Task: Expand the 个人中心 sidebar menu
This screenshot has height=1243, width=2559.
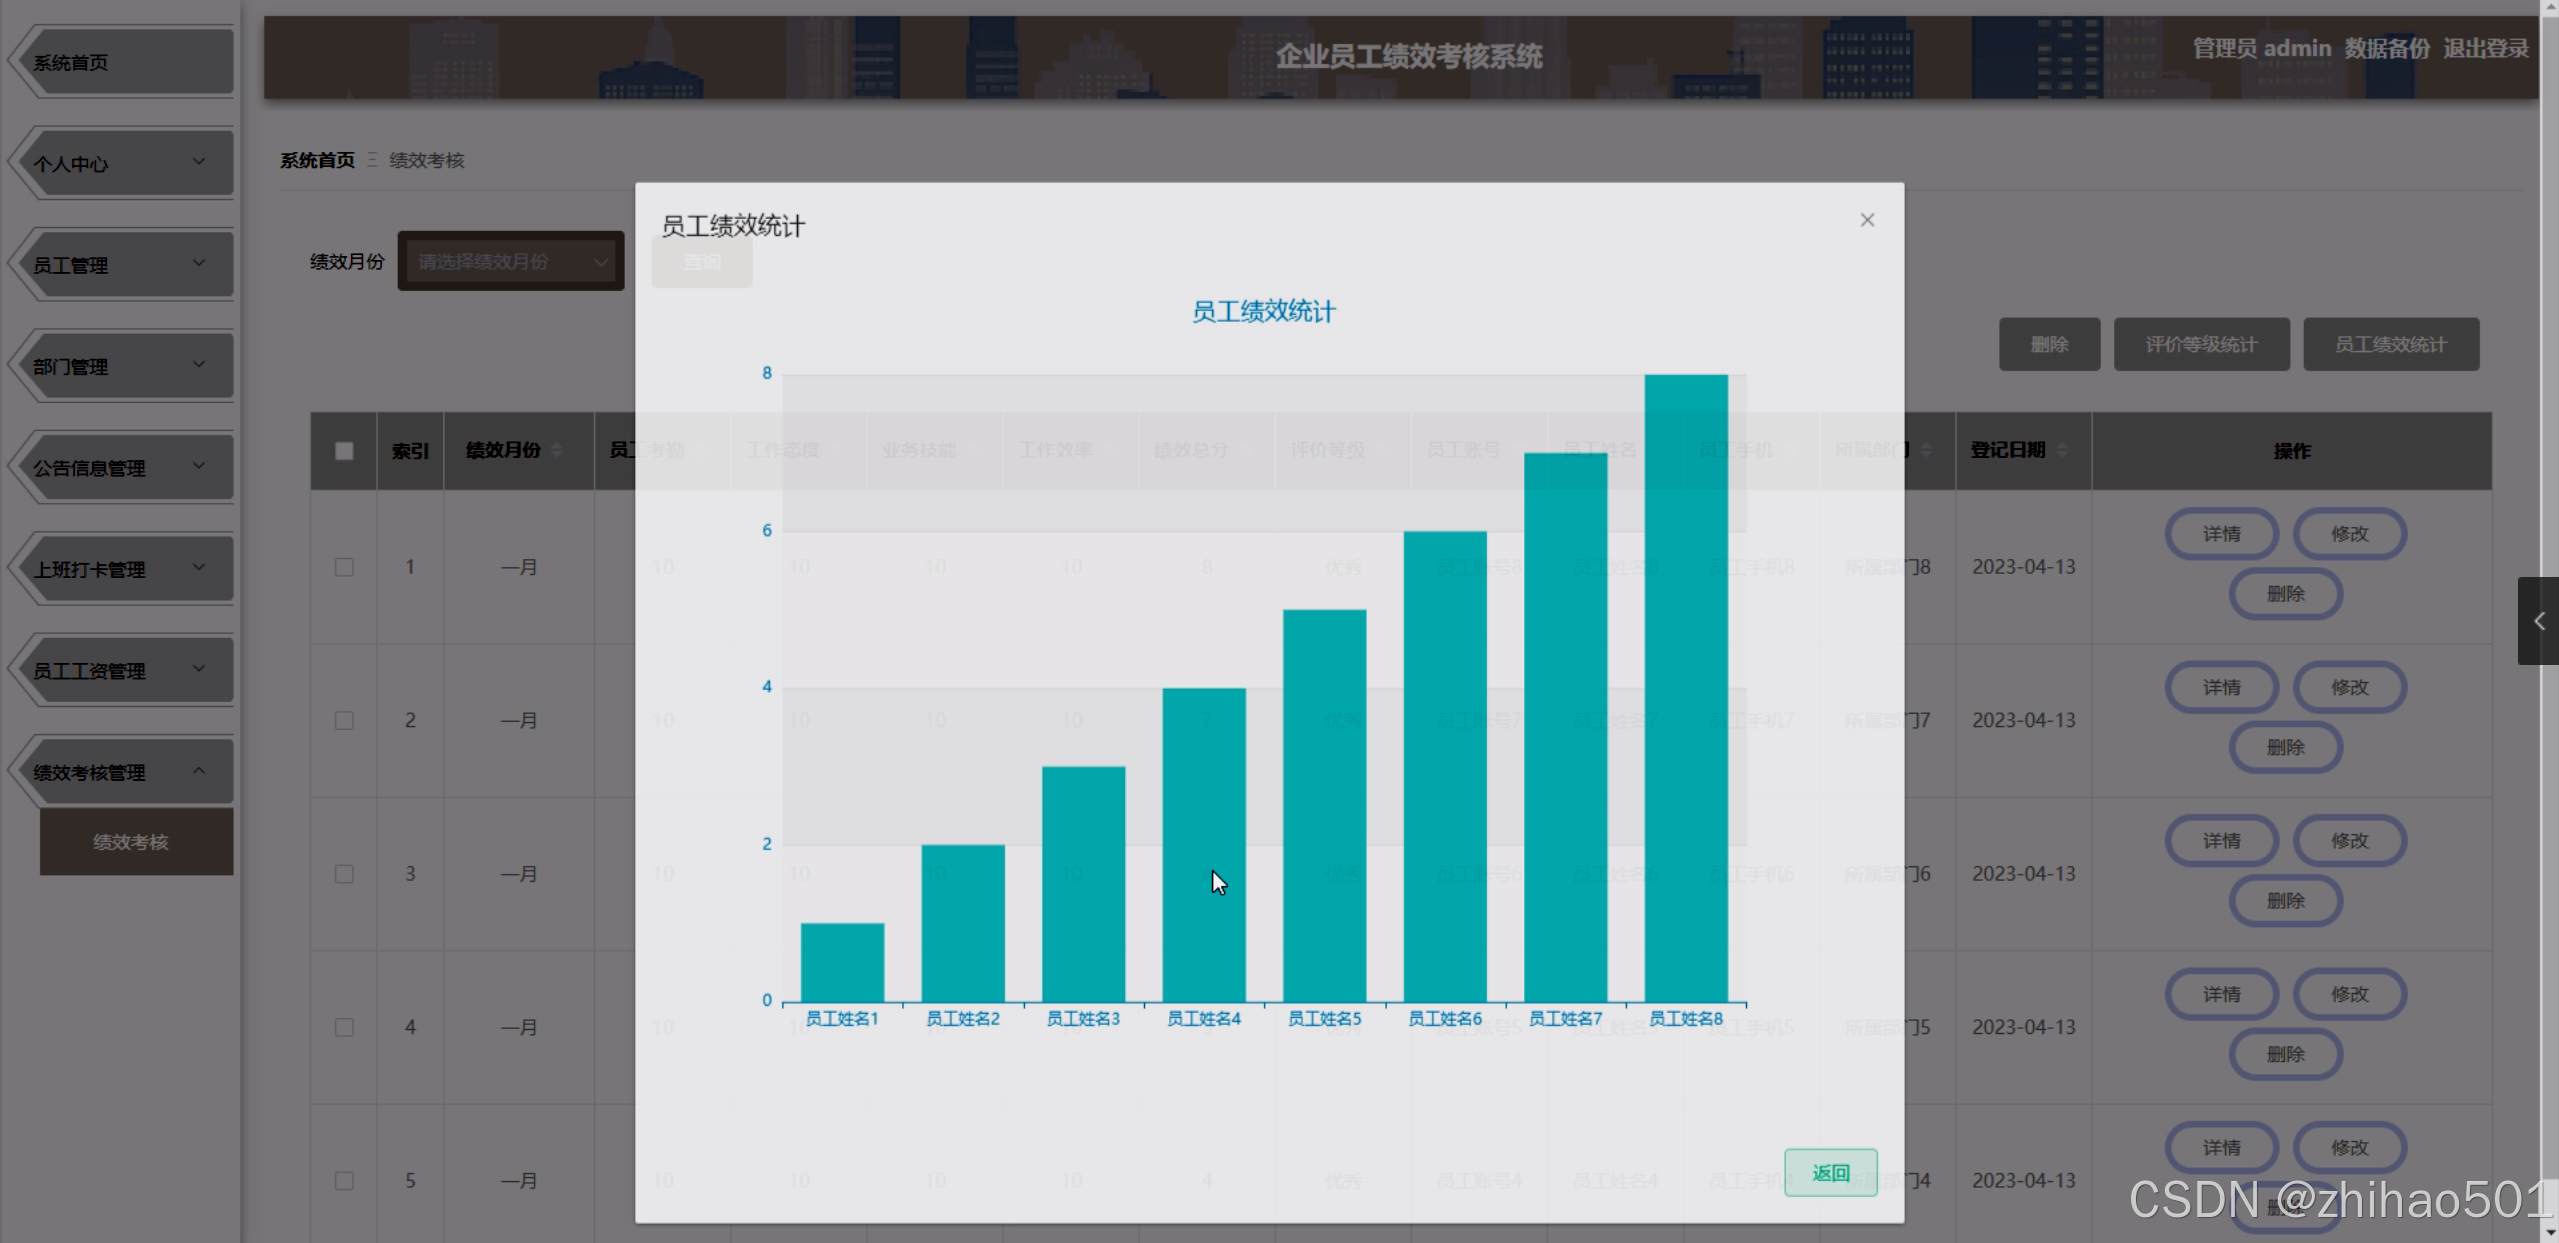Action: pos(120,163)
